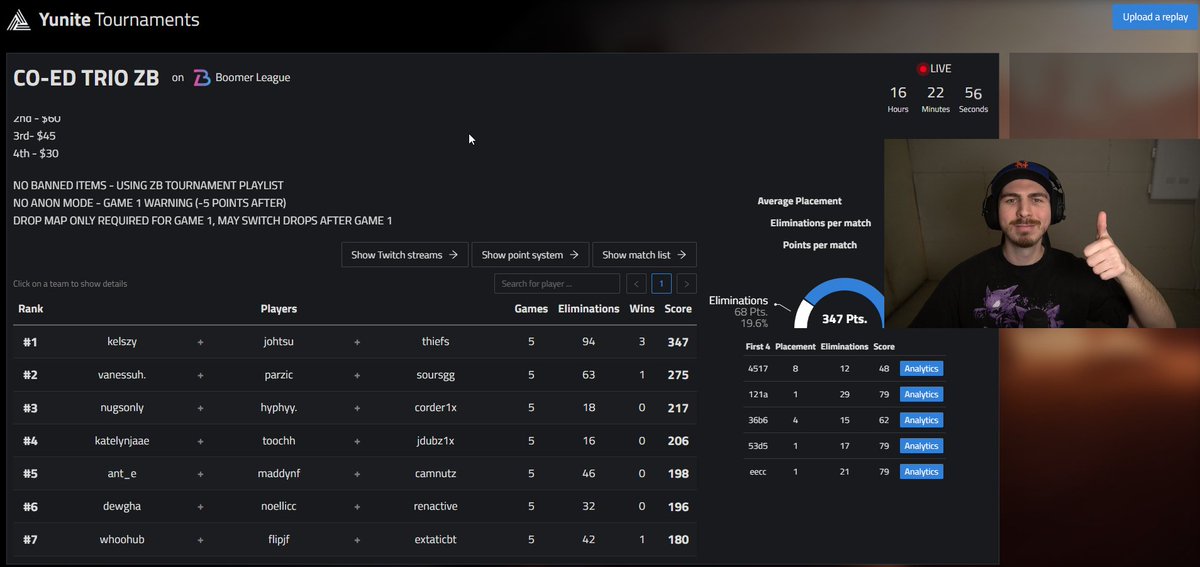Viewport: 1200px width, 567px height.
Task: Open Analytics for match 53d5
Action: coord(921,446)
